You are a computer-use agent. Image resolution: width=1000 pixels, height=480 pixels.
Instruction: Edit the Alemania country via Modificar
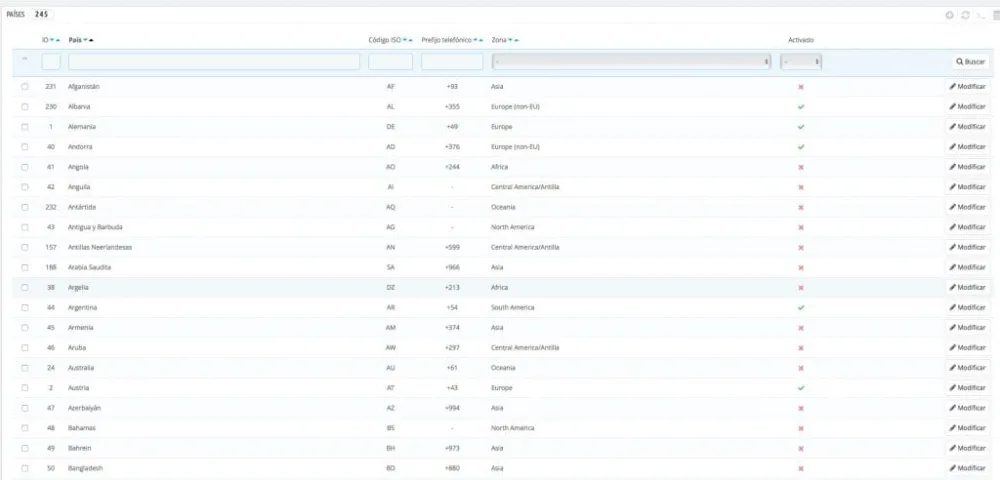click(x=967, y=127)
